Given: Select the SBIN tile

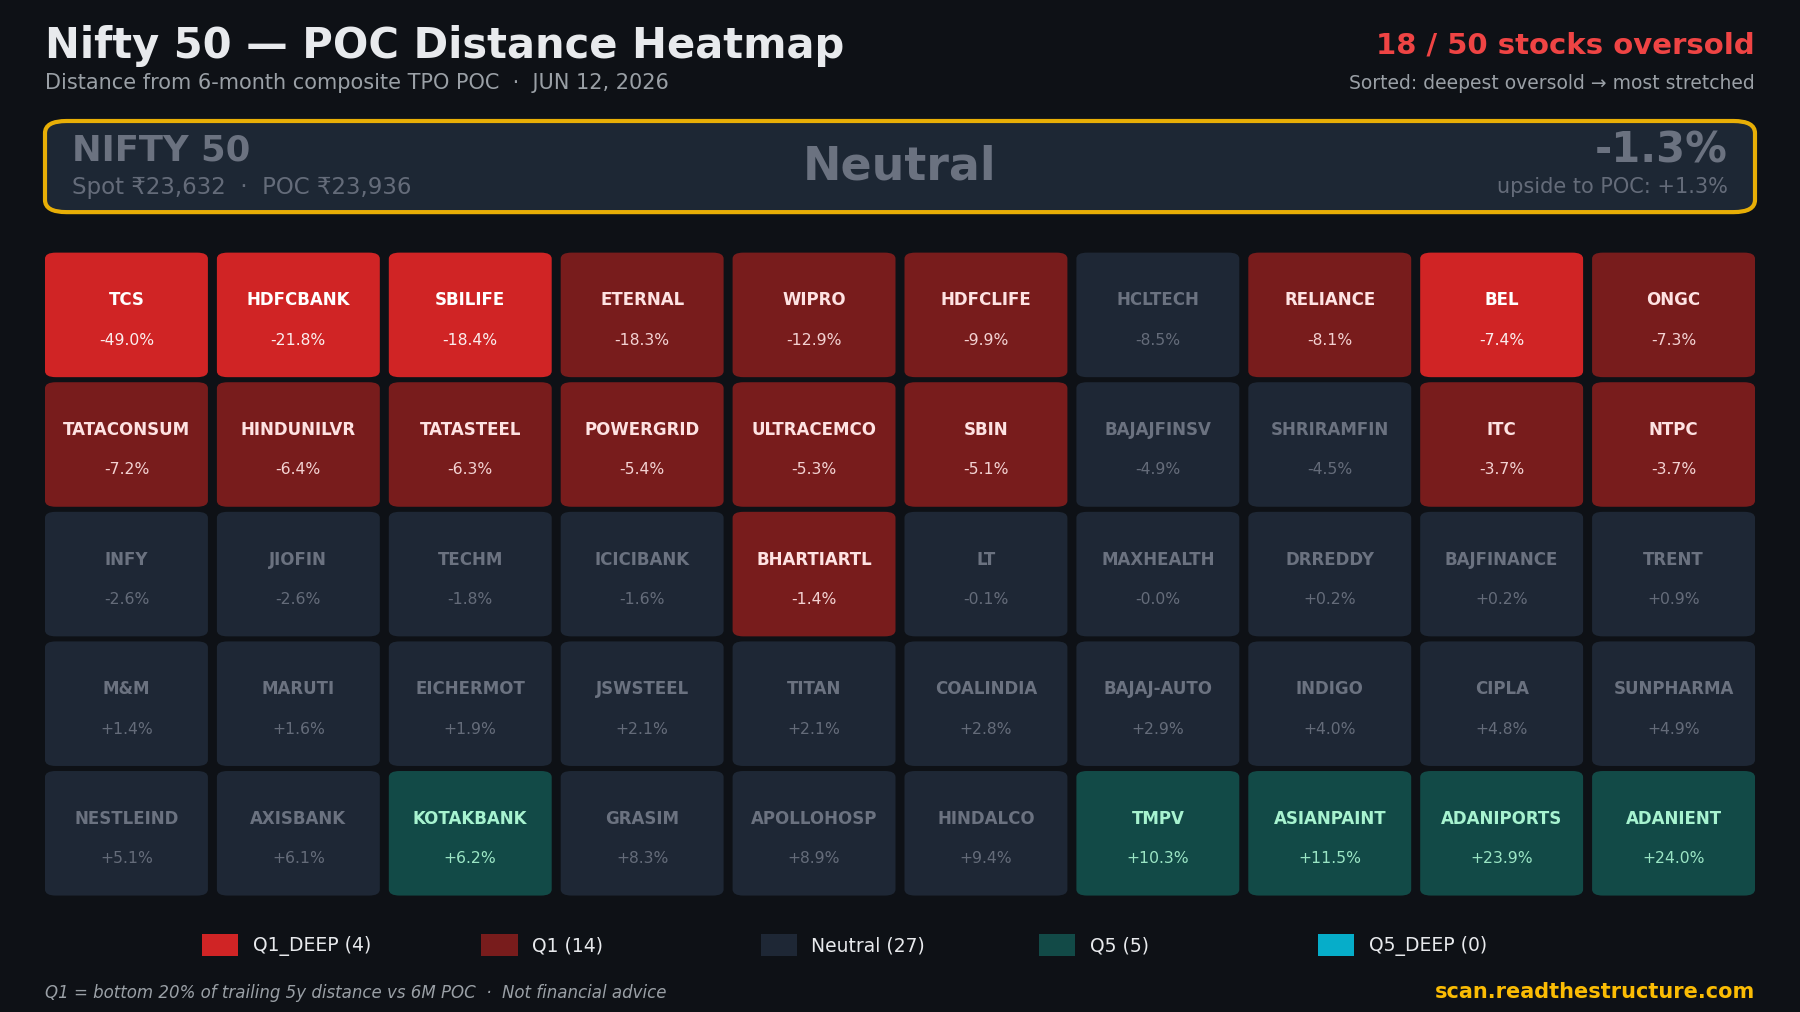Looking at the screenshot, I should pos(986,445).
